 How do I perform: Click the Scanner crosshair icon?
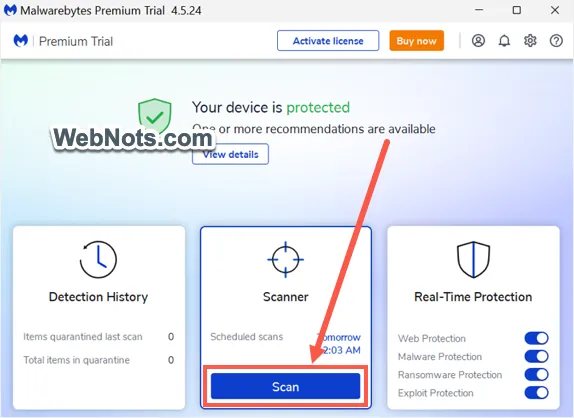click(x=286, y=260)
